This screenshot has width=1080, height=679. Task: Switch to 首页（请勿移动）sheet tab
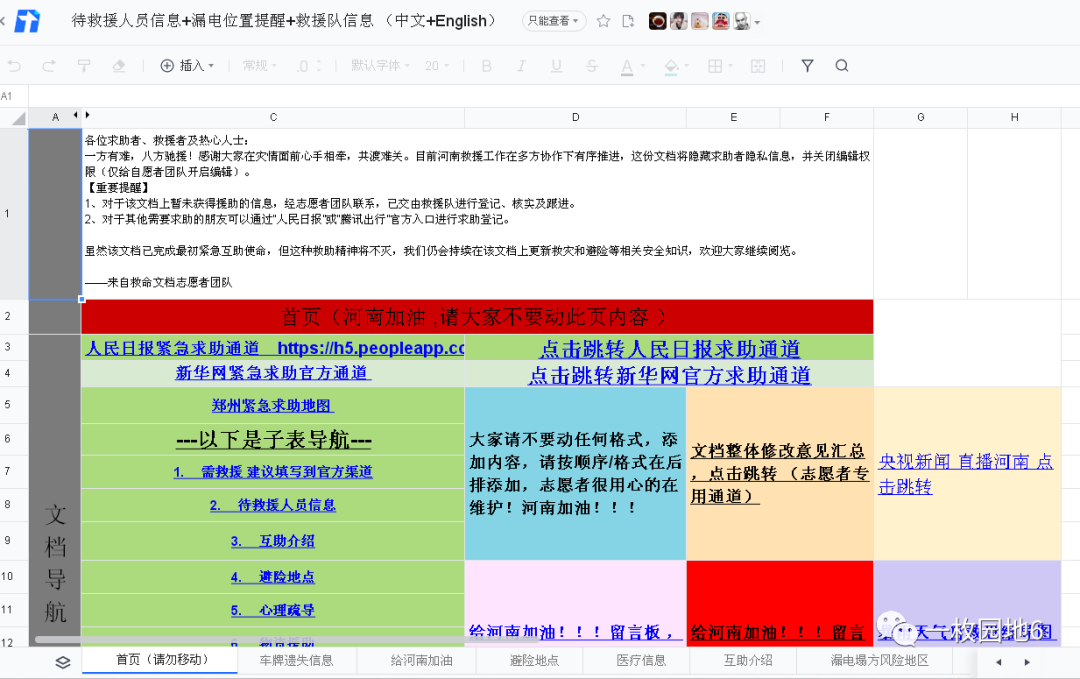coord(160,660)
